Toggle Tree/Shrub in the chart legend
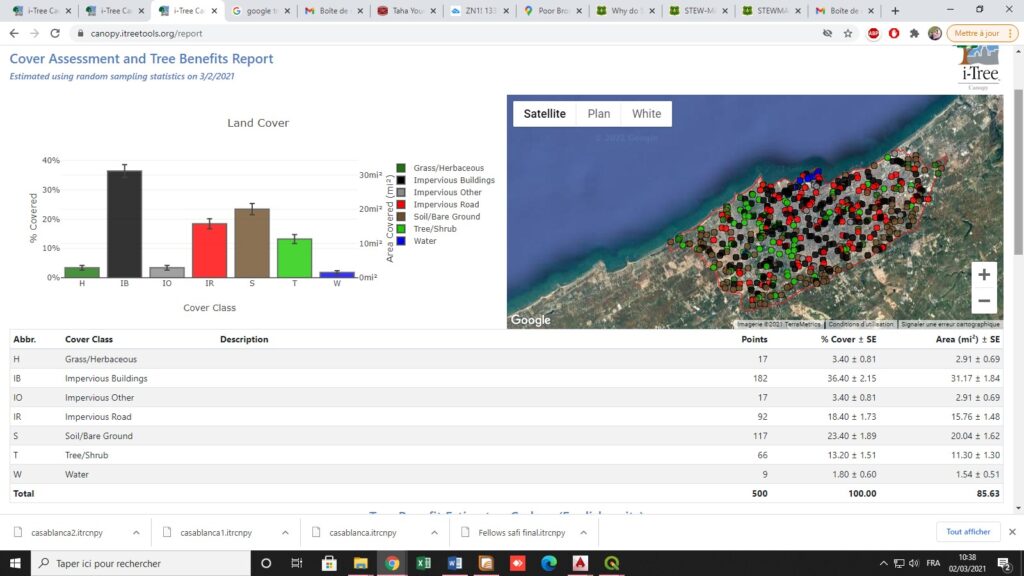Image resolution: width=1024 pixels, height=576 pixels. click(426, 229)
